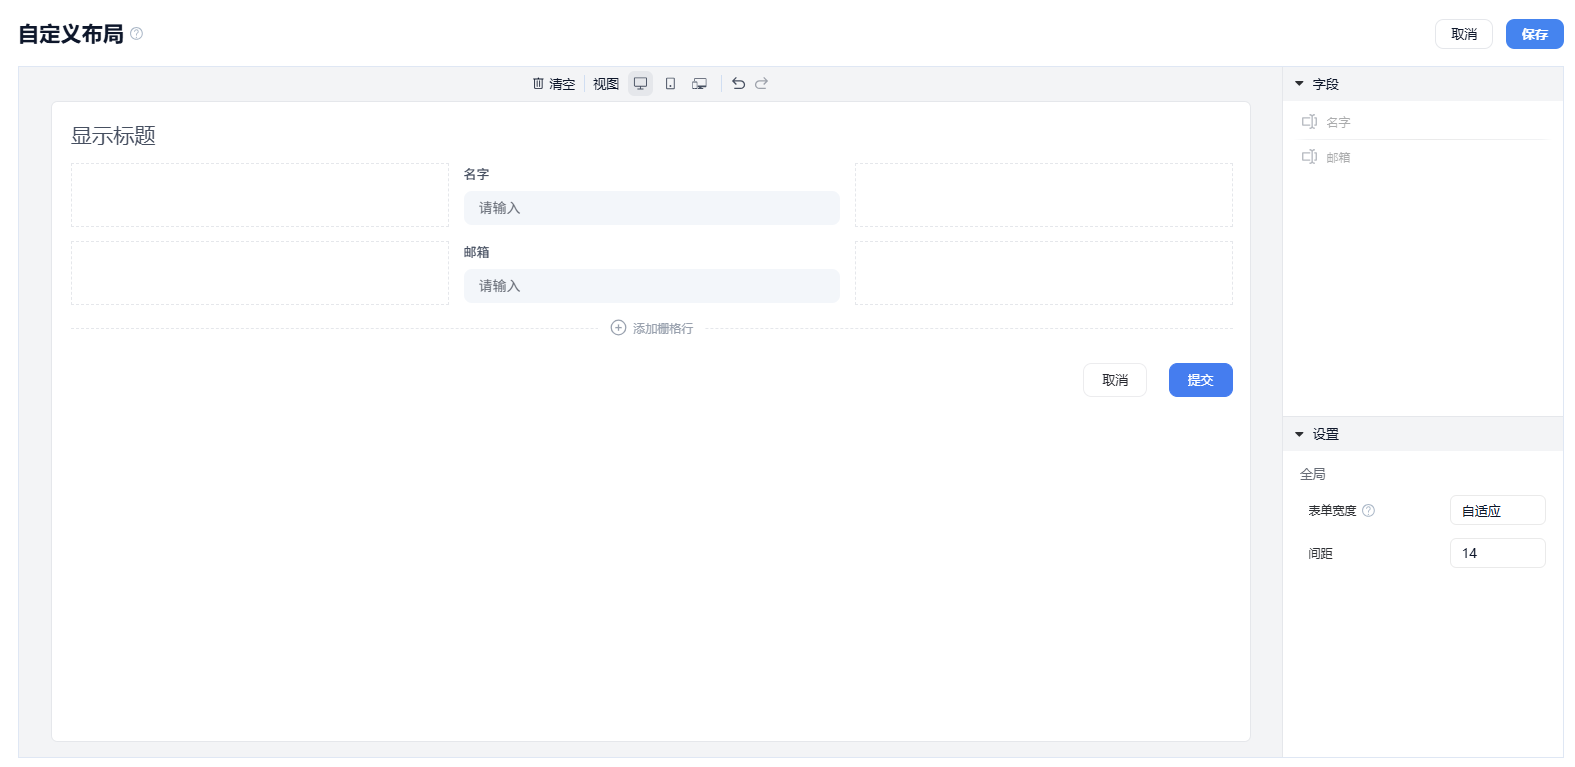The image size is (1575, 767).
Task: Open help icon next to 自定义布局 title
Action: click(136, 33)
